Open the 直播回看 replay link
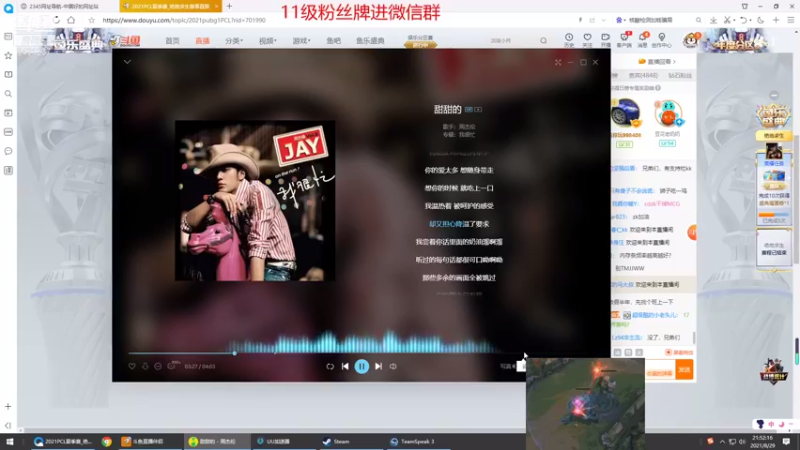This screenshot has height=450, width=800. 657,62
